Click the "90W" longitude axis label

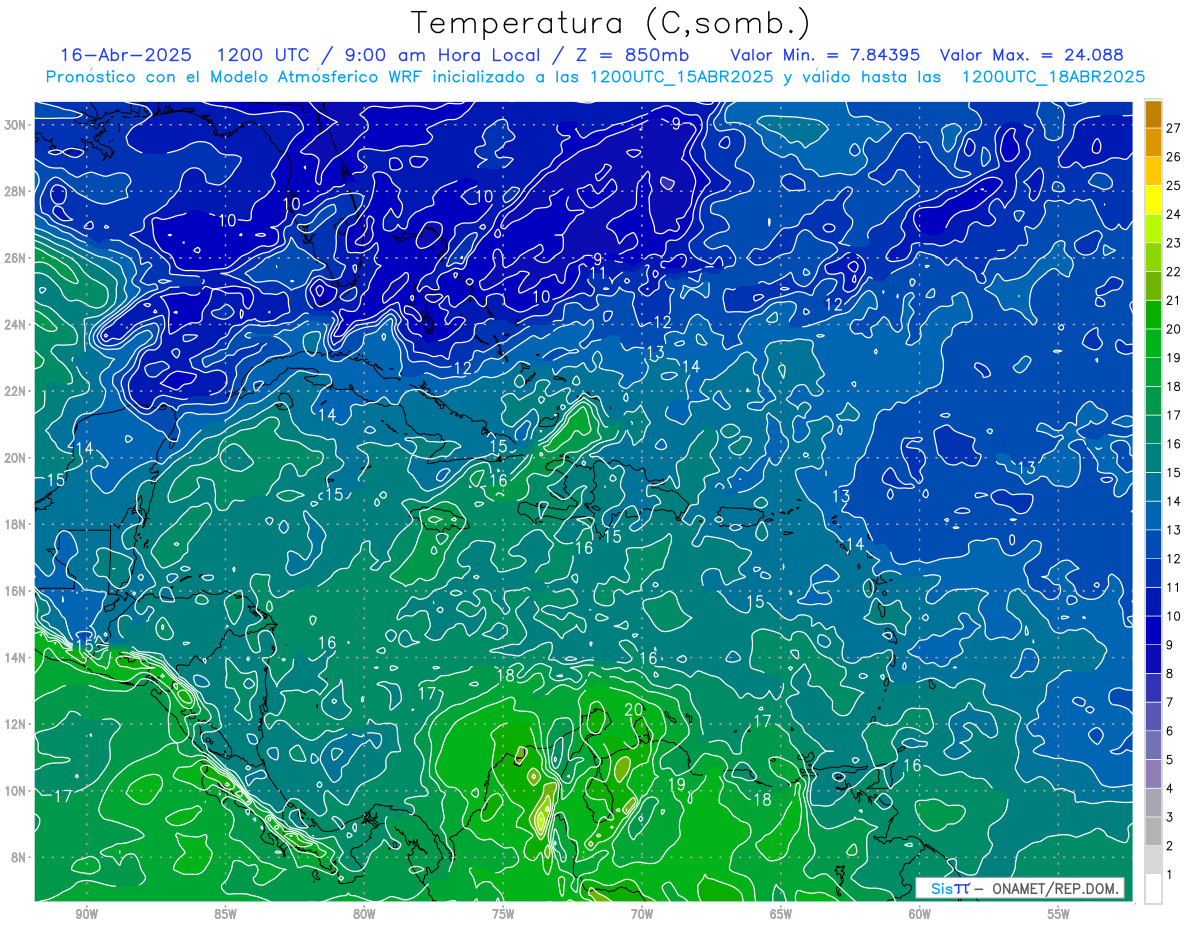pyautogui.click(x=86, y=914)
